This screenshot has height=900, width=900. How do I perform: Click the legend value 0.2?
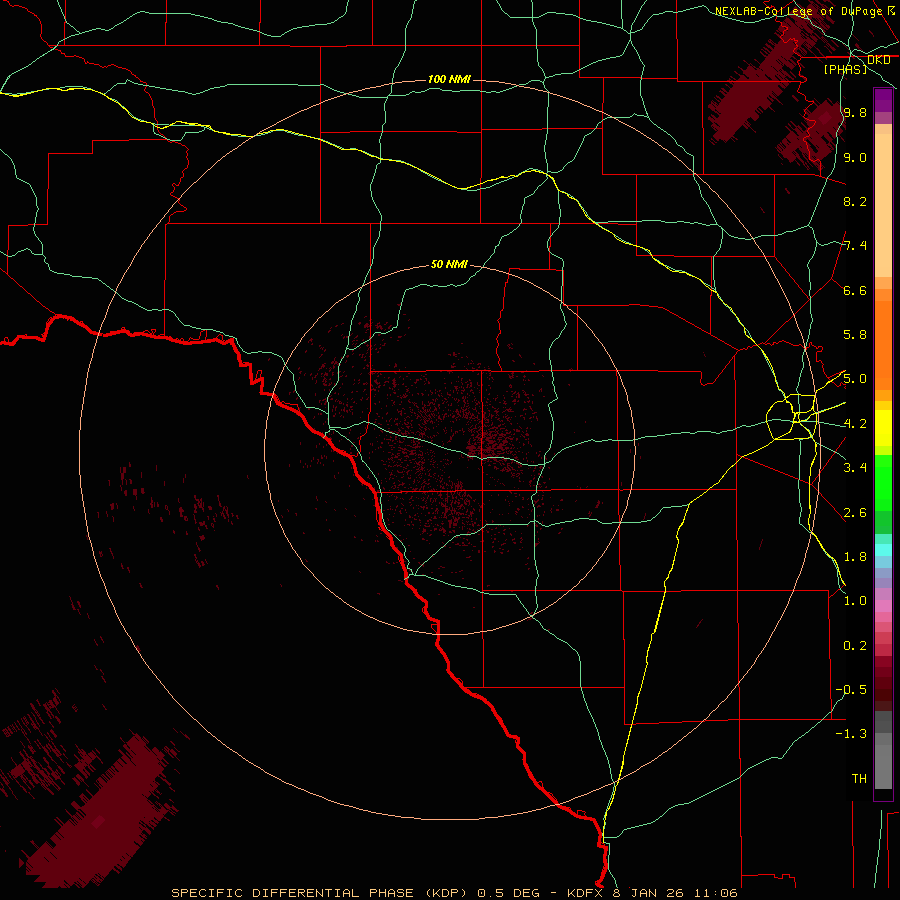(855, 646)
